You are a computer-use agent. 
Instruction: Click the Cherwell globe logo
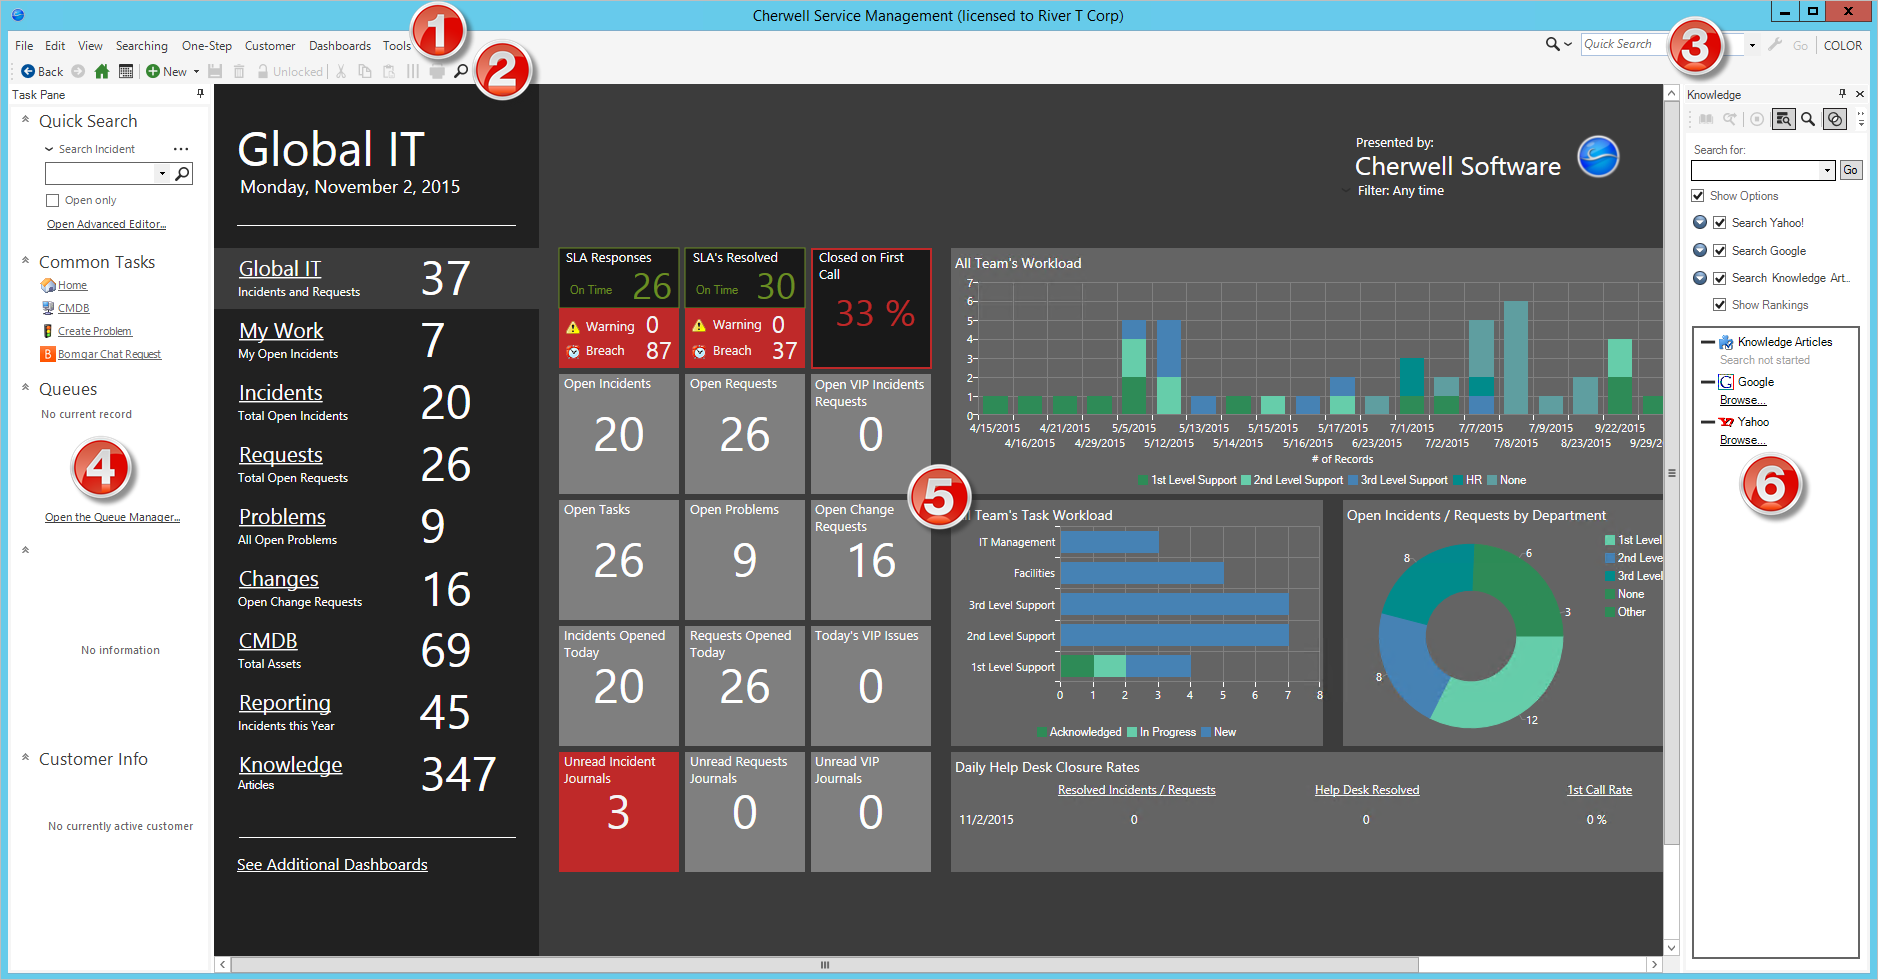coord(1598,157)
